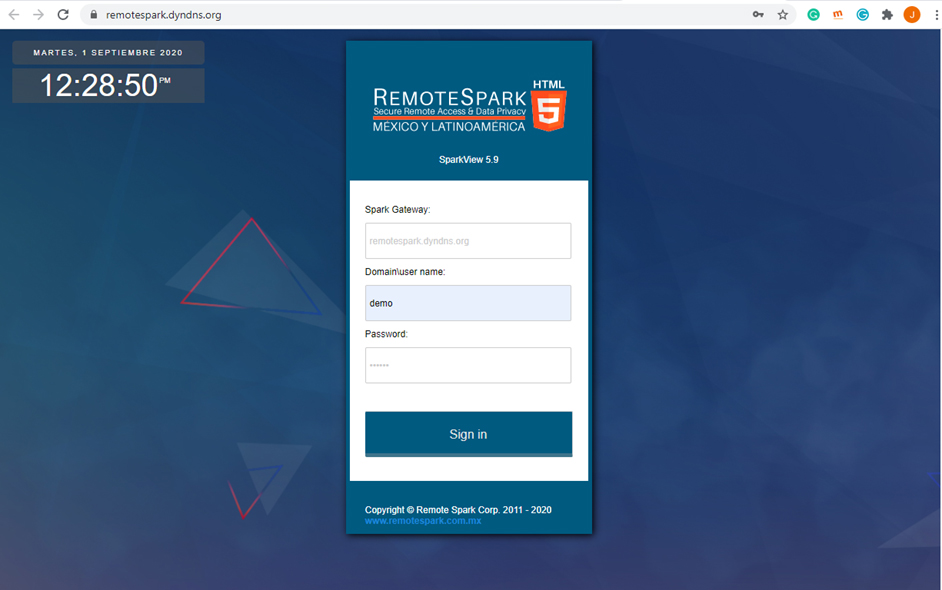Open the www.remotespark.com.mx link

pos(423,521)
